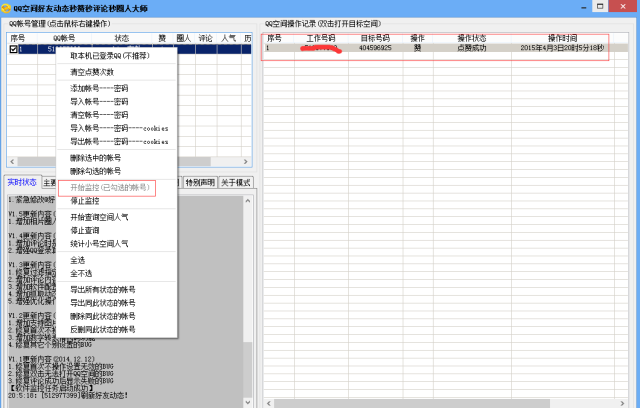This screenshot has width=640, height=408.
Task: Sort by 状态 column in account list
Action: pyautogui.click(x=122, y=38)
